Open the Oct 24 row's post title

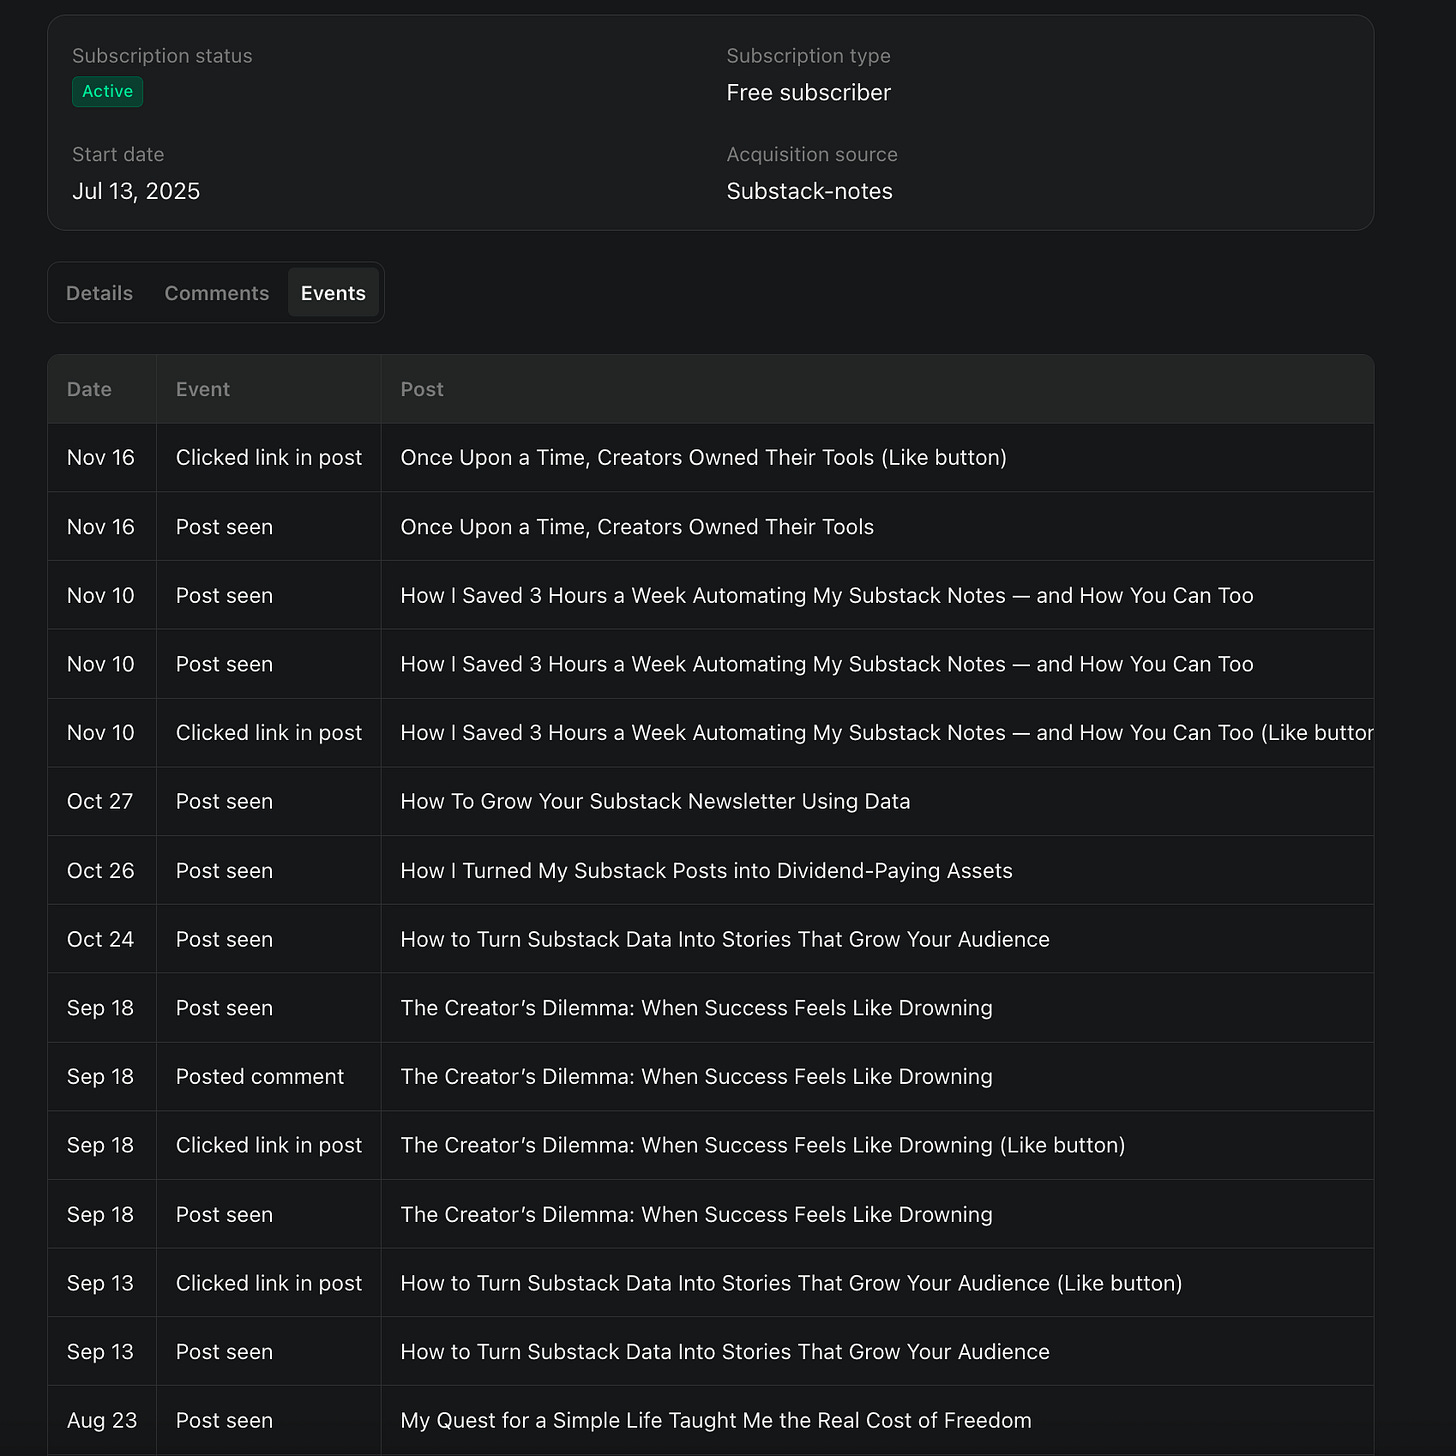coord(725,939)
